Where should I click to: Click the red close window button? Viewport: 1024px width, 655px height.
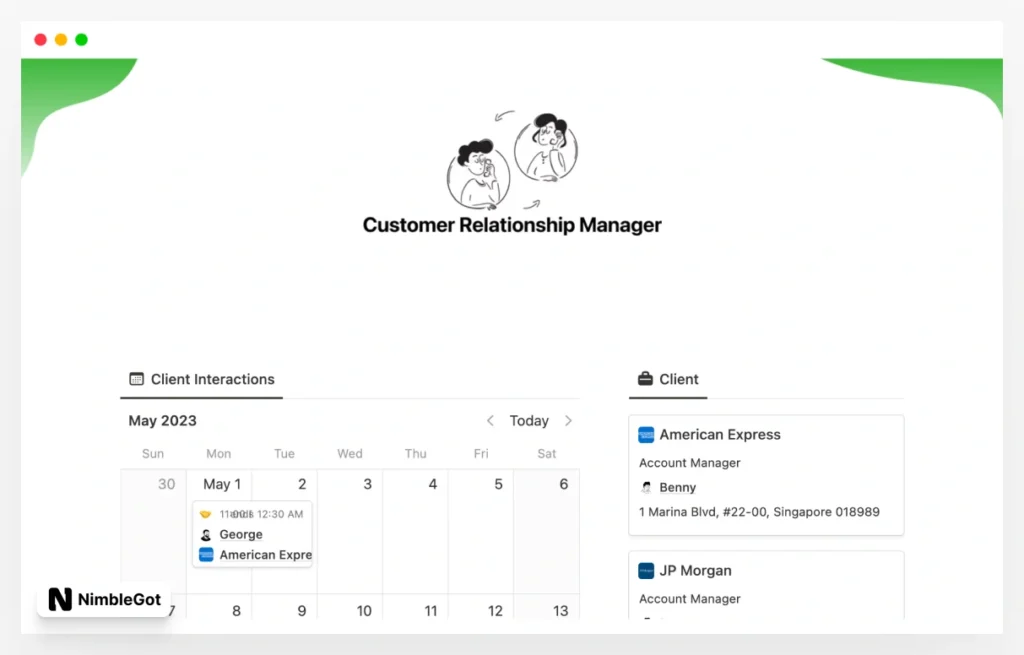pos(40,40)
